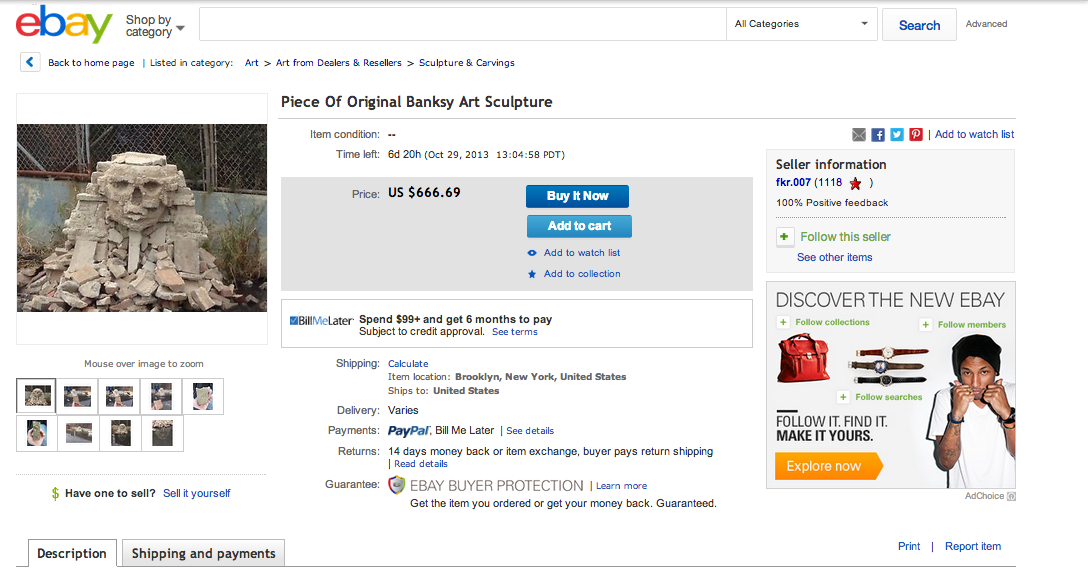Screen dimensions: 1088x576
Task: Click the Add to cart button
Action: (579, 226)
